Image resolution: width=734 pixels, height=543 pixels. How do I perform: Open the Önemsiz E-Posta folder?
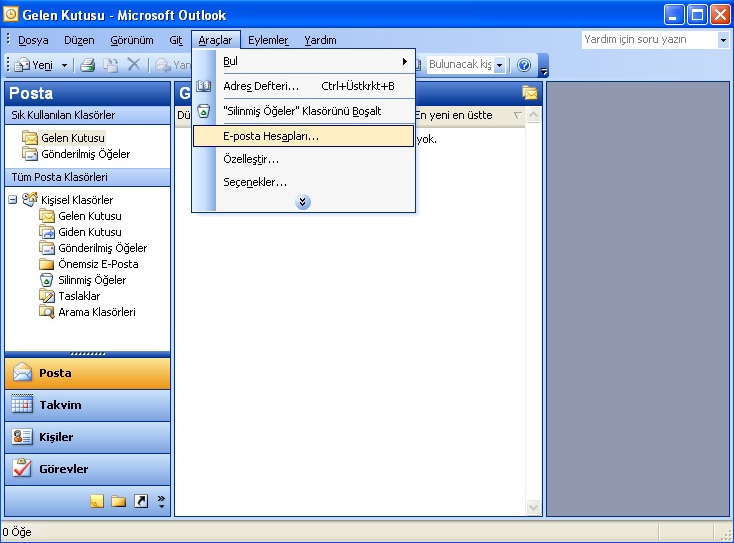click(x=98, y=264)
